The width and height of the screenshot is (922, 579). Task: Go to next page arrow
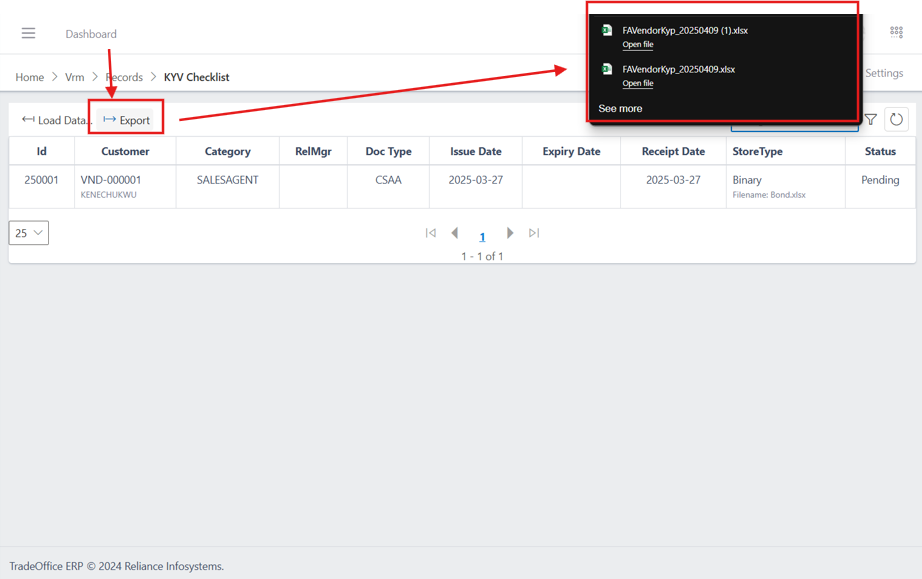pyautogui.click(x=510, y=233)
